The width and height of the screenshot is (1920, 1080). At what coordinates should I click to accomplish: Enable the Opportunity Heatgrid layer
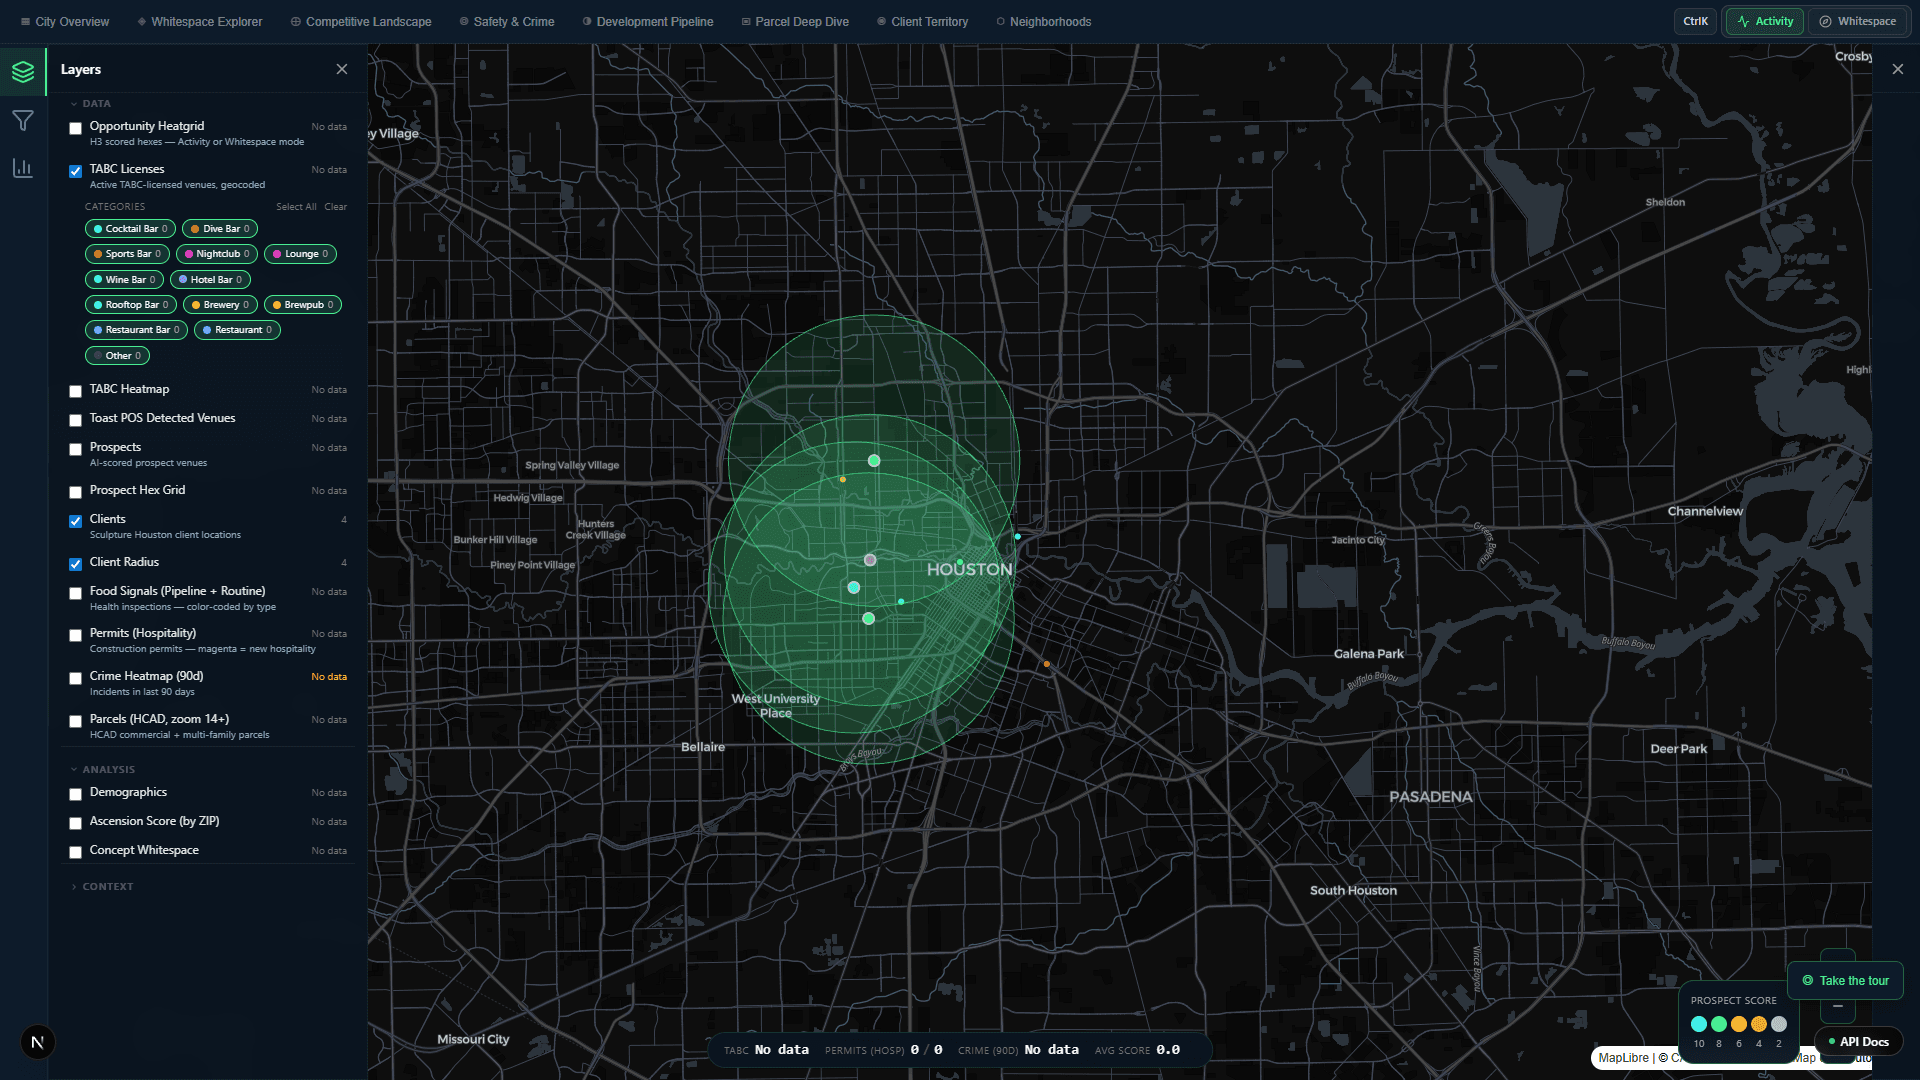pos(75,128)
